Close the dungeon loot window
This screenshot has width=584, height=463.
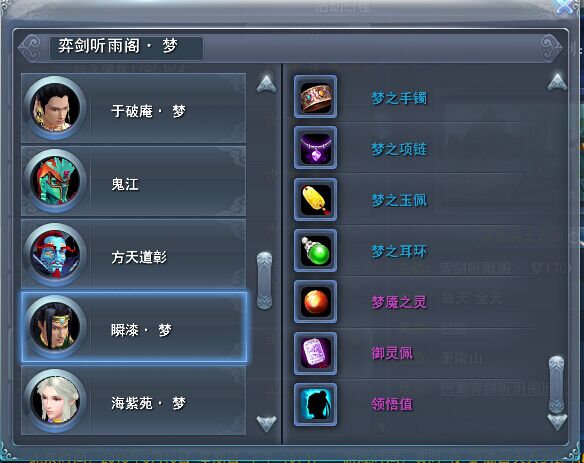[566, 7]
